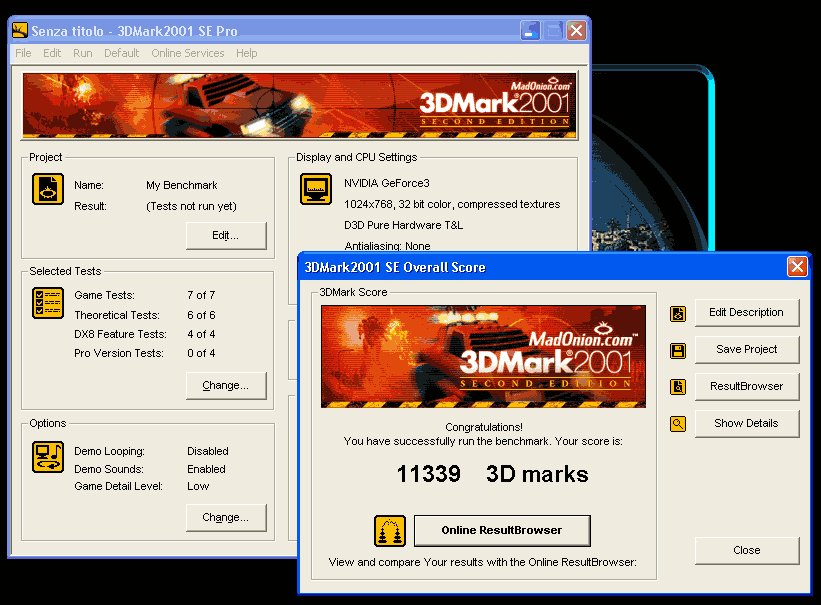The image size is (821, 605).
Task: Click the MadOnion 3DMark2001 banner in score dialog
Action: coord(483,356)
